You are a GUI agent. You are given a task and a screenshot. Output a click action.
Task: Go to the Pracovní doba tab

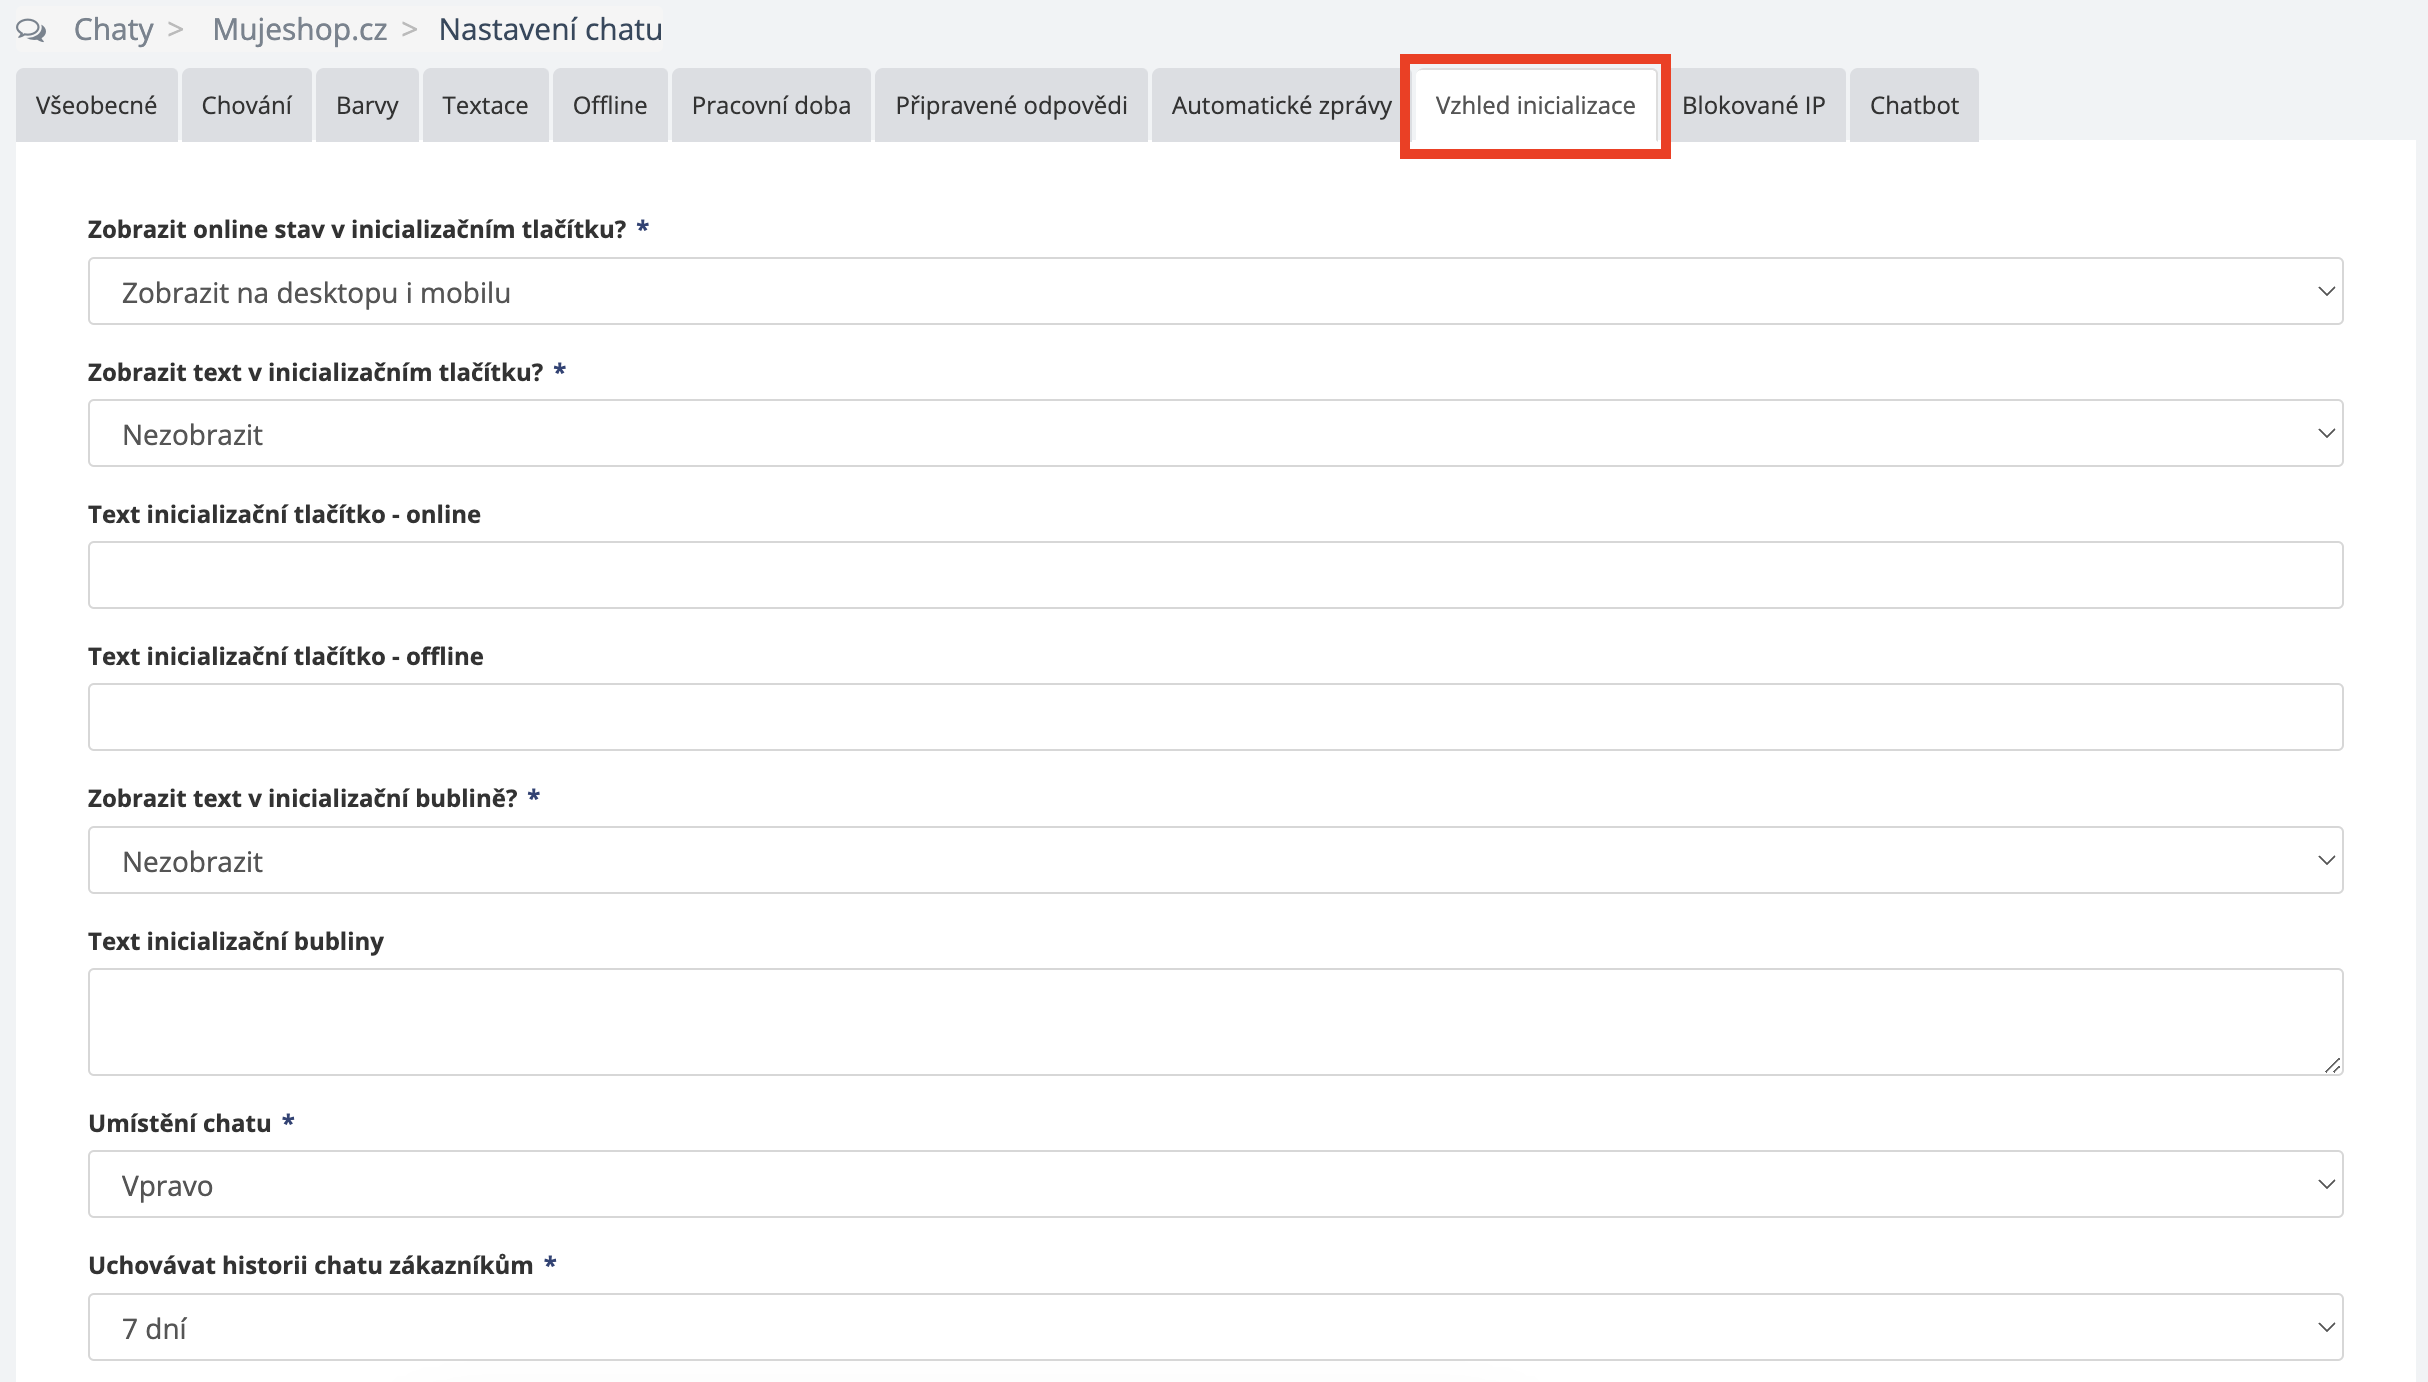click(x=770, y=105)
